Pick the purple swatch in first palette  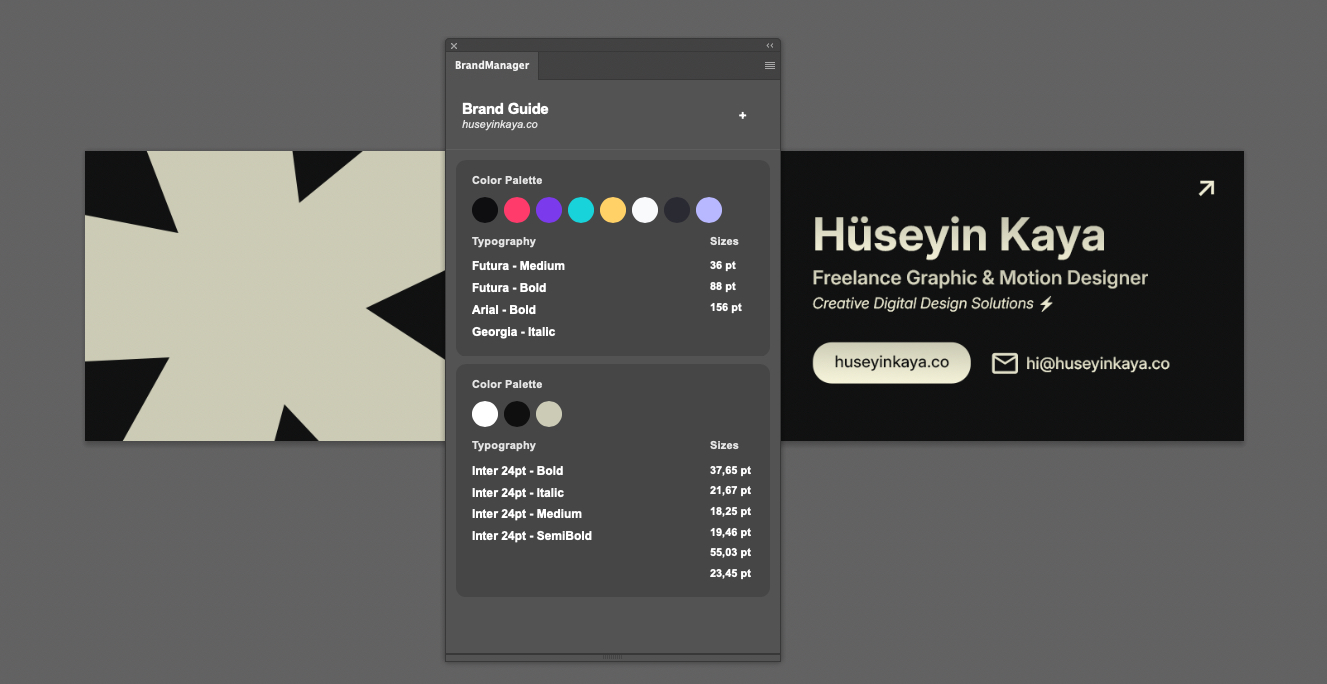click(x=549, y=210)
